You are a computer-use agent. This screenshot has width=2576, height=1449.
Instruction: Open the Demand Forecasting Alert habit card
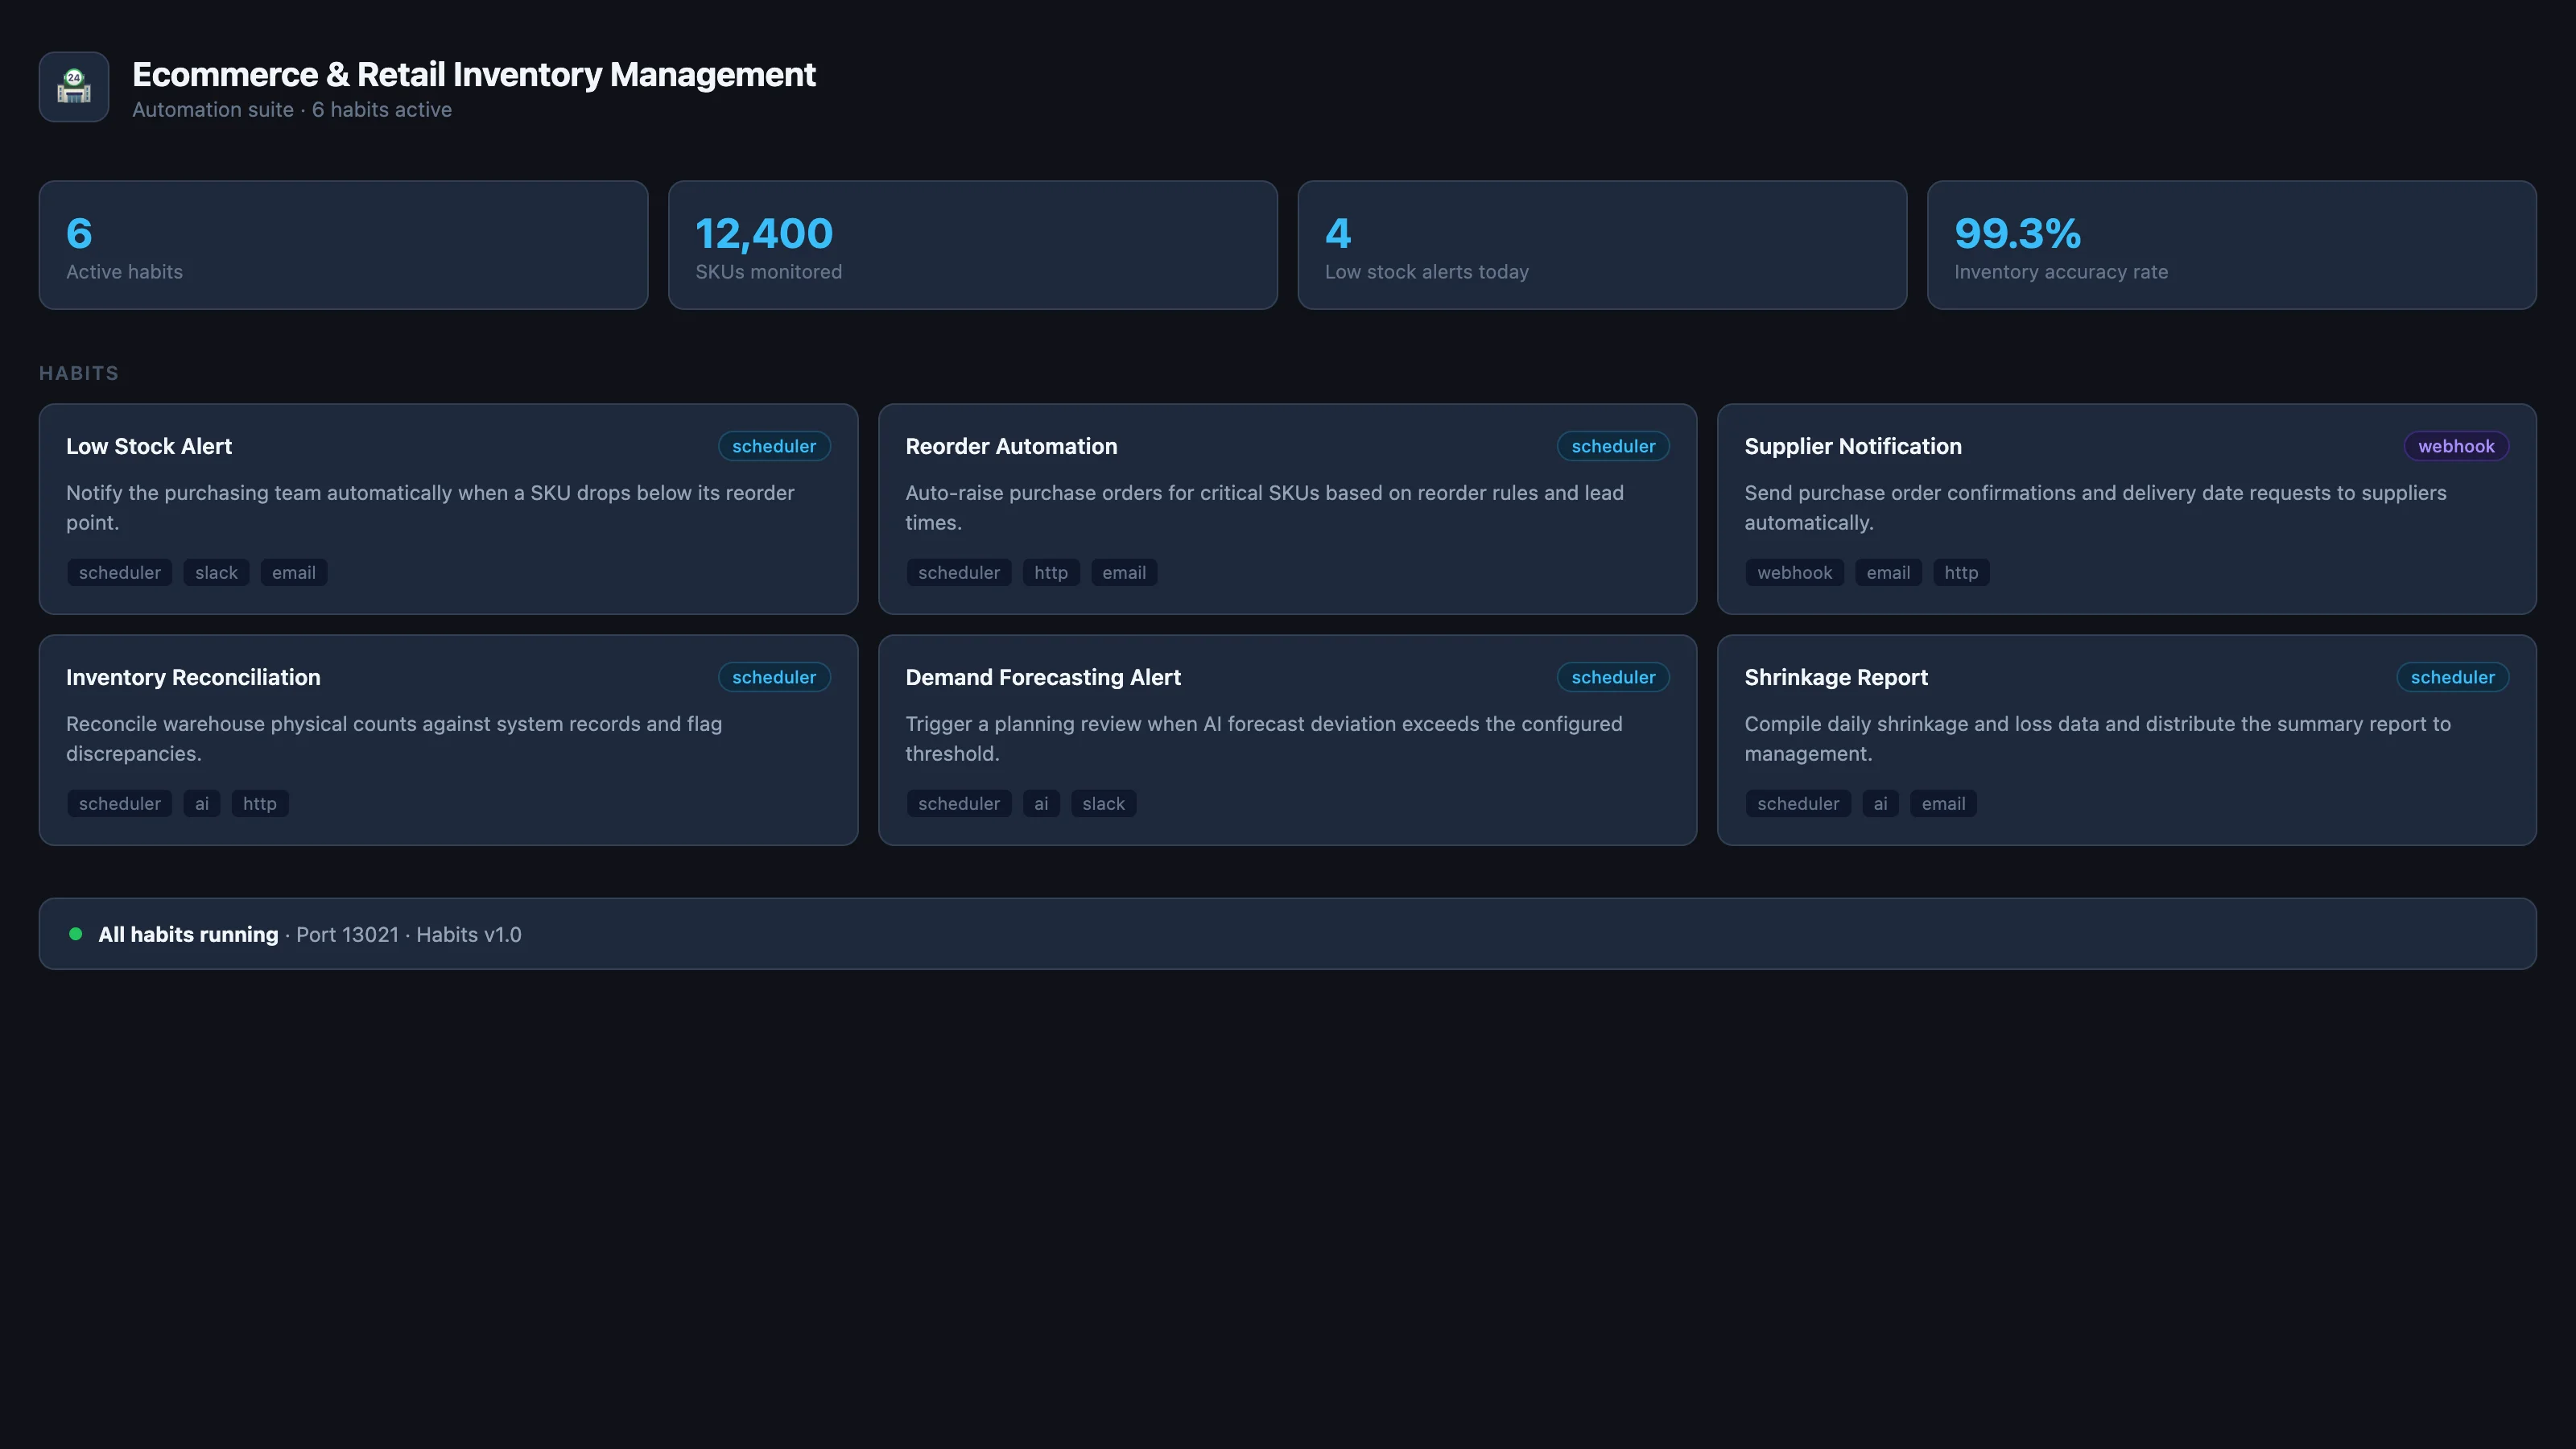(1287, 740)
